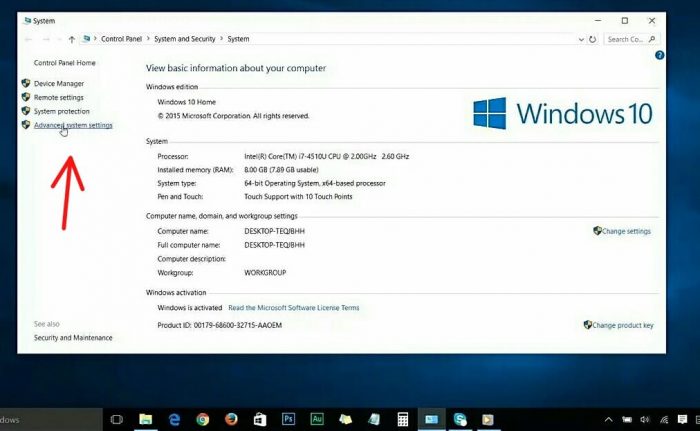The height and width of the screenshot is (431, 700).
Task: Click the search magnifier icon
Action: pos(652,39)
